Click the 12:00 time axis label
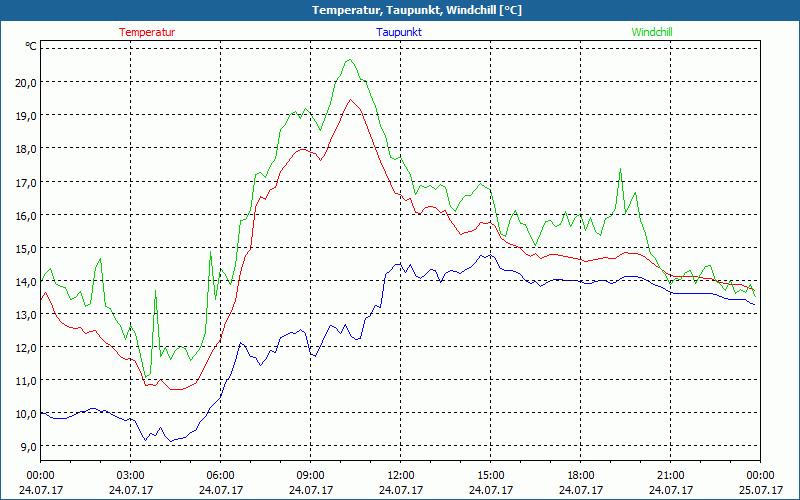Image resolution: width=800 pixels, height=500 pixels. 401,476
